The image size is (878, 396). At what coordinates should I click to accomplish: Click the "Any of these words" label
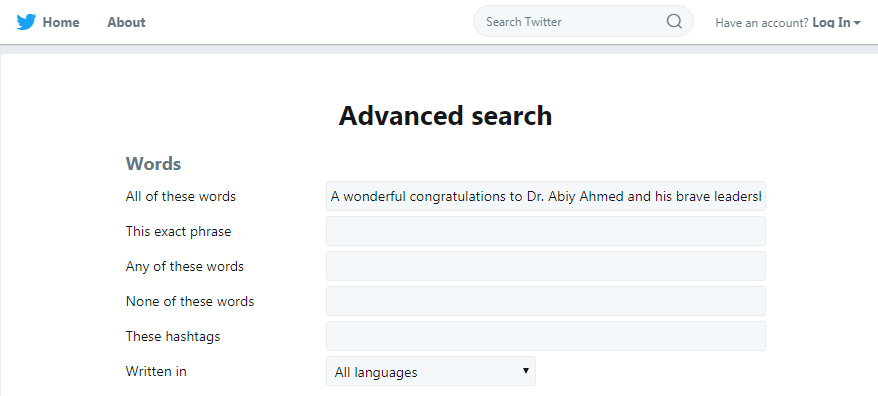[185, 266]
